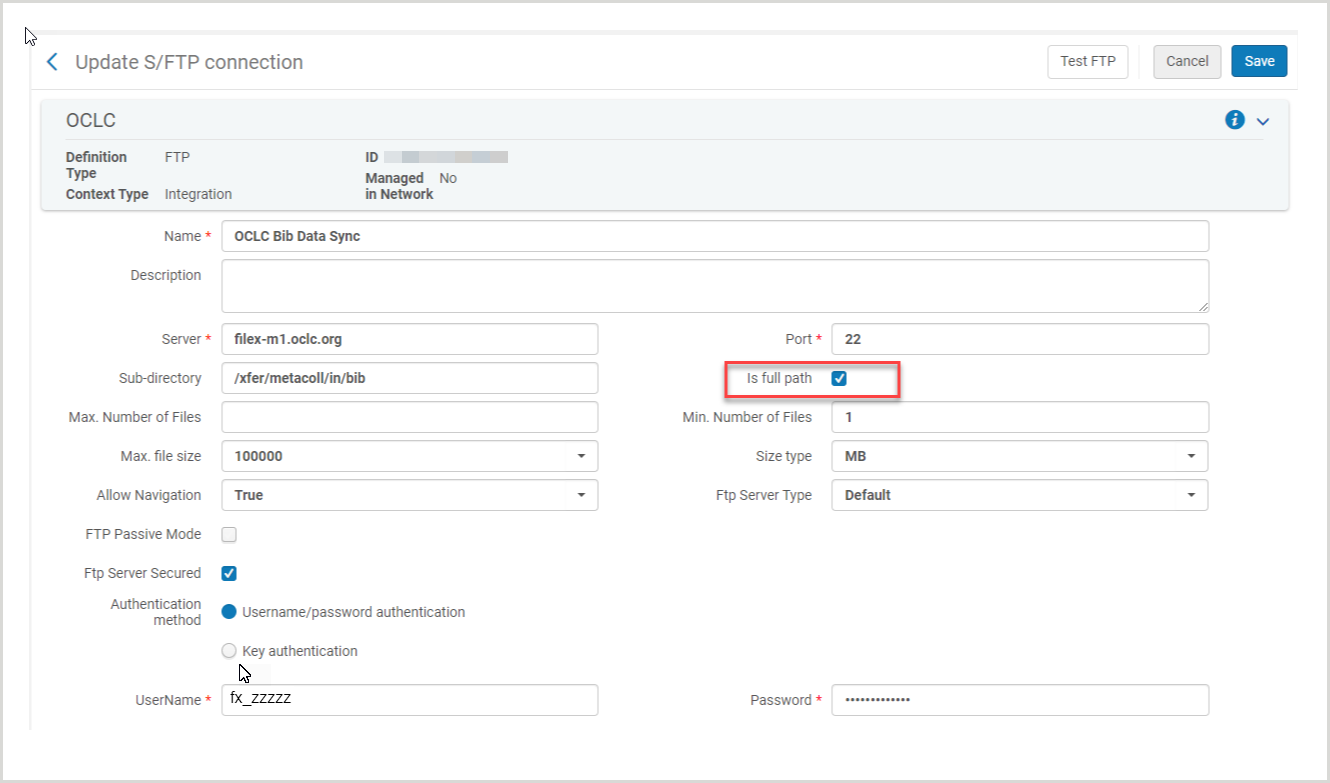Image resolution: width=1330 pixels, height=783 pixels.
Task: Cancel the S/FTP connection update
Action: pyautogui.click(x=1187, y=61)
